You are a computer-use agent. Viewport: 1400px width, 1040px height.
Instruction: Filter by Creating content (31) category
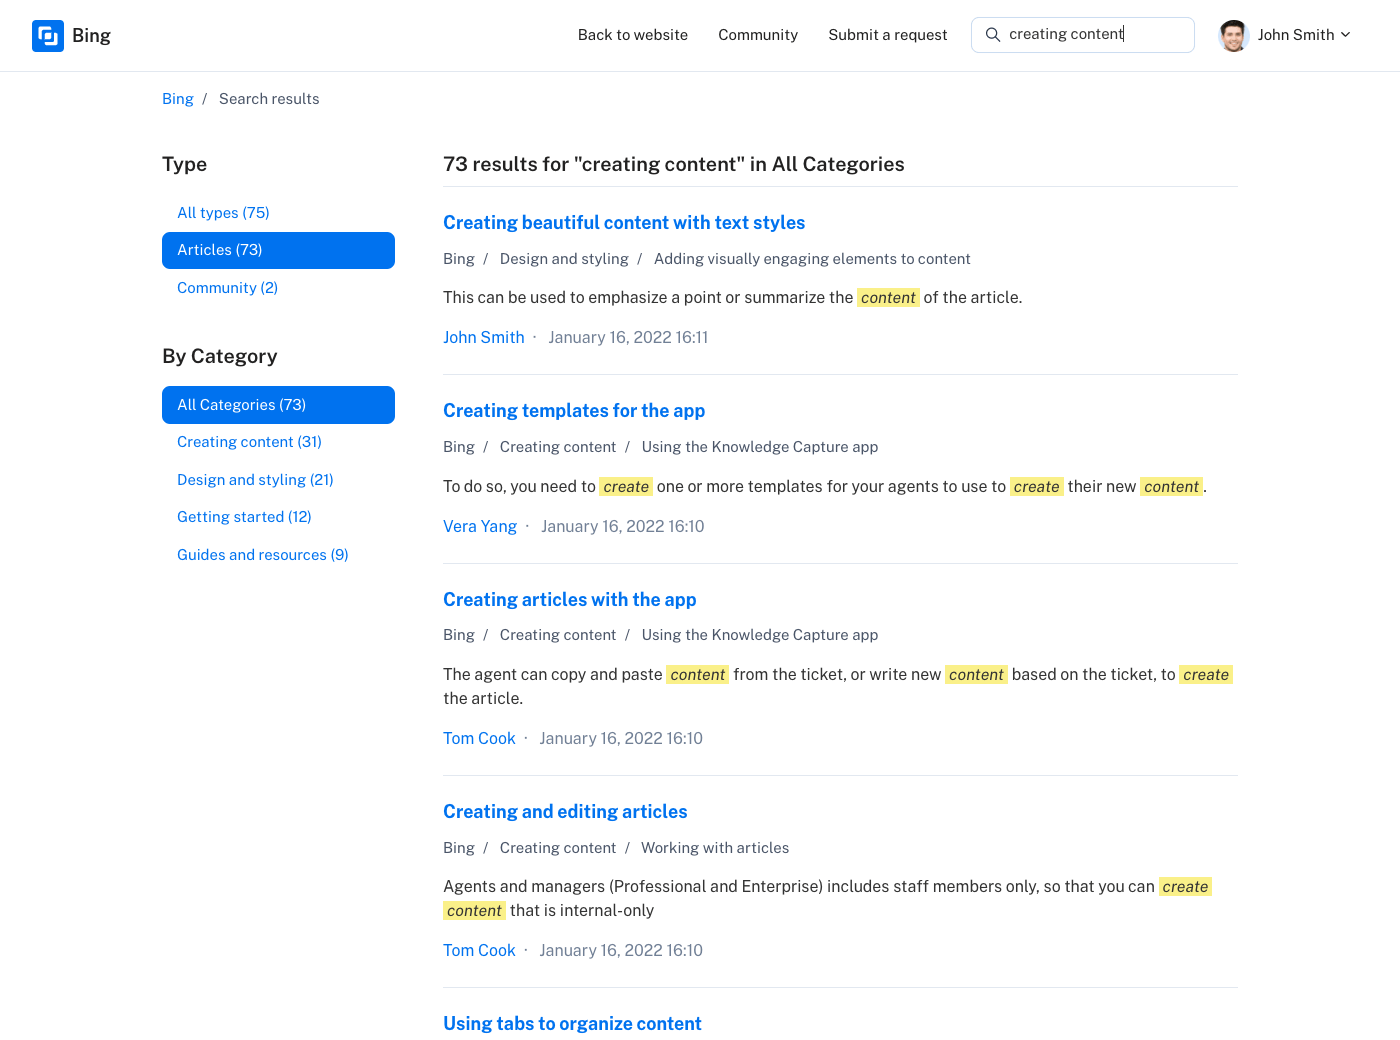pyautogui.click(x=249, y=442)
